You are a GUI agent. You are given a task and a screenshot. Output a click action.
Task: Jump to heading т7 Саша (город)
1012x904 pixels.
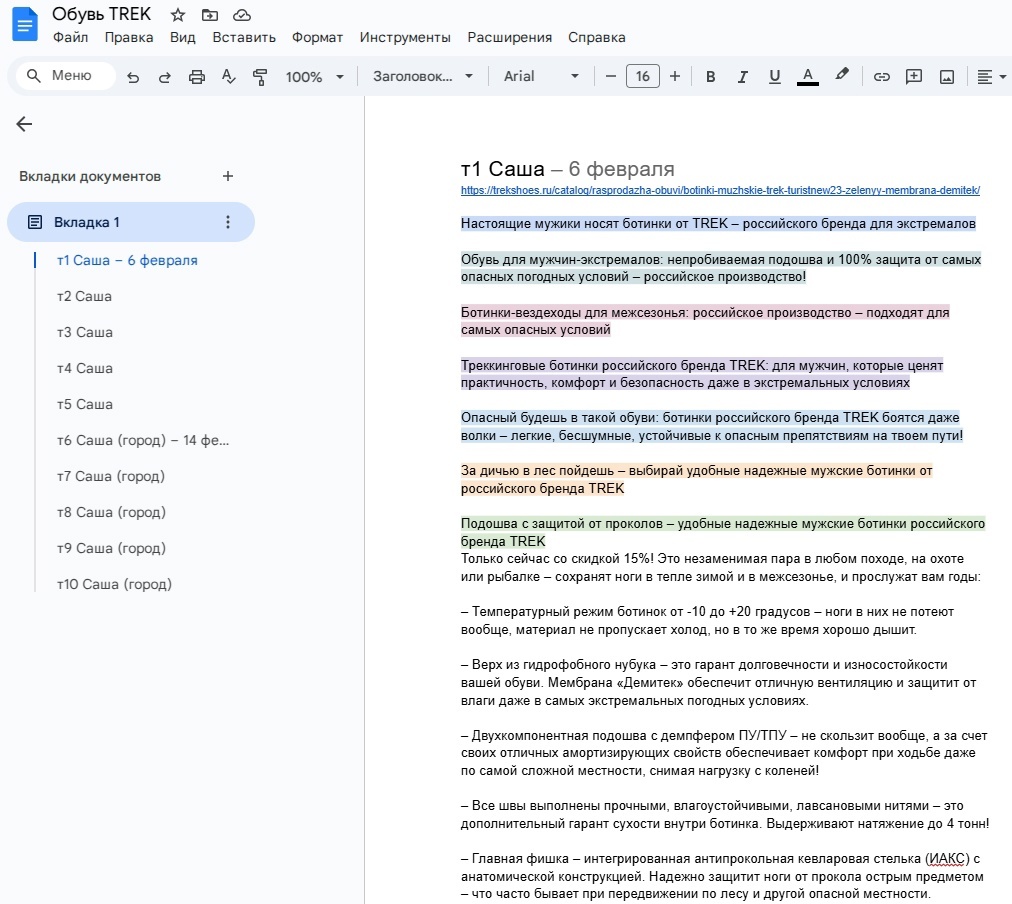(x=111, y=476)
